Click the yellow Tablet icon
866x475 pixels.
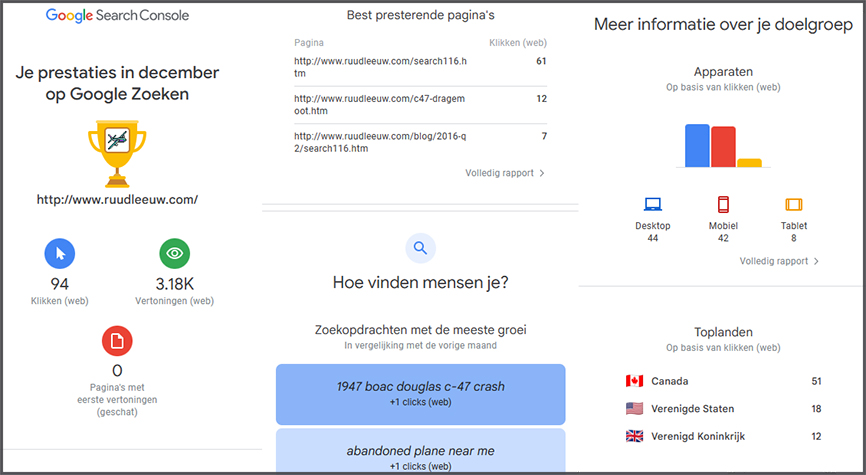[x=794, y=205]
